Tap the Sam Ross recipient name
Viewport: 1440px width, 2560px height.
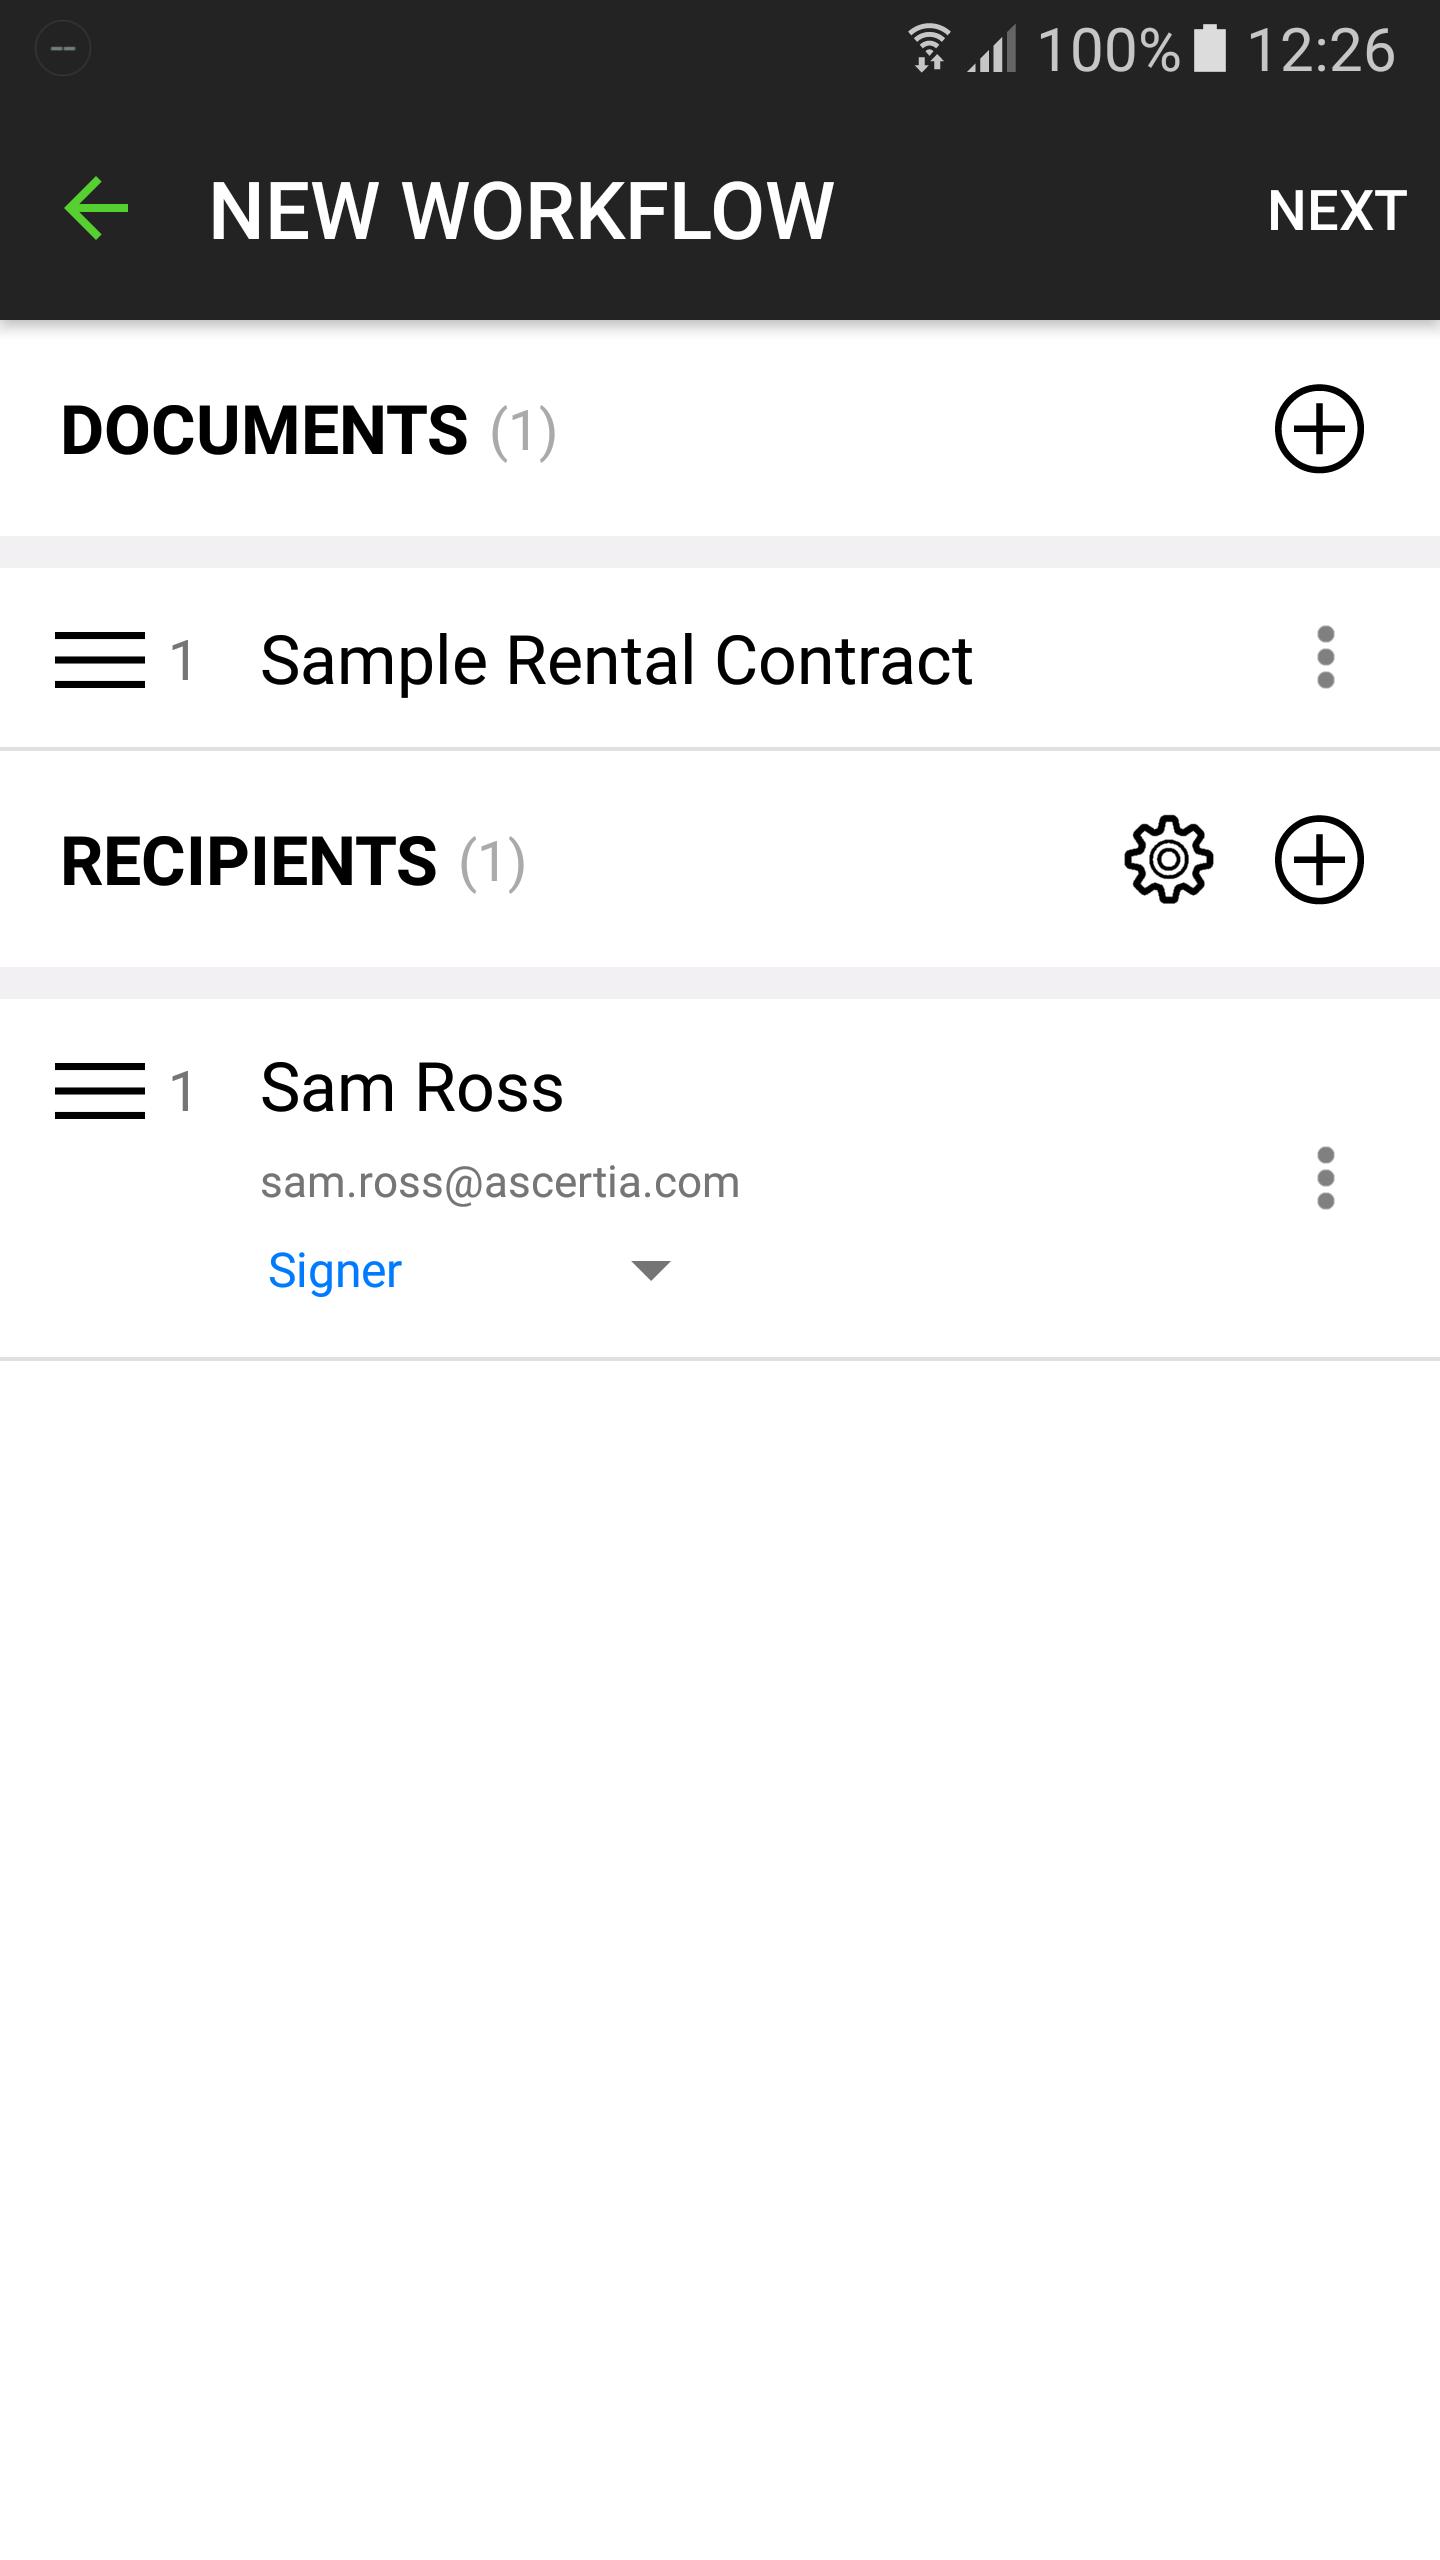pos(412,1088)
